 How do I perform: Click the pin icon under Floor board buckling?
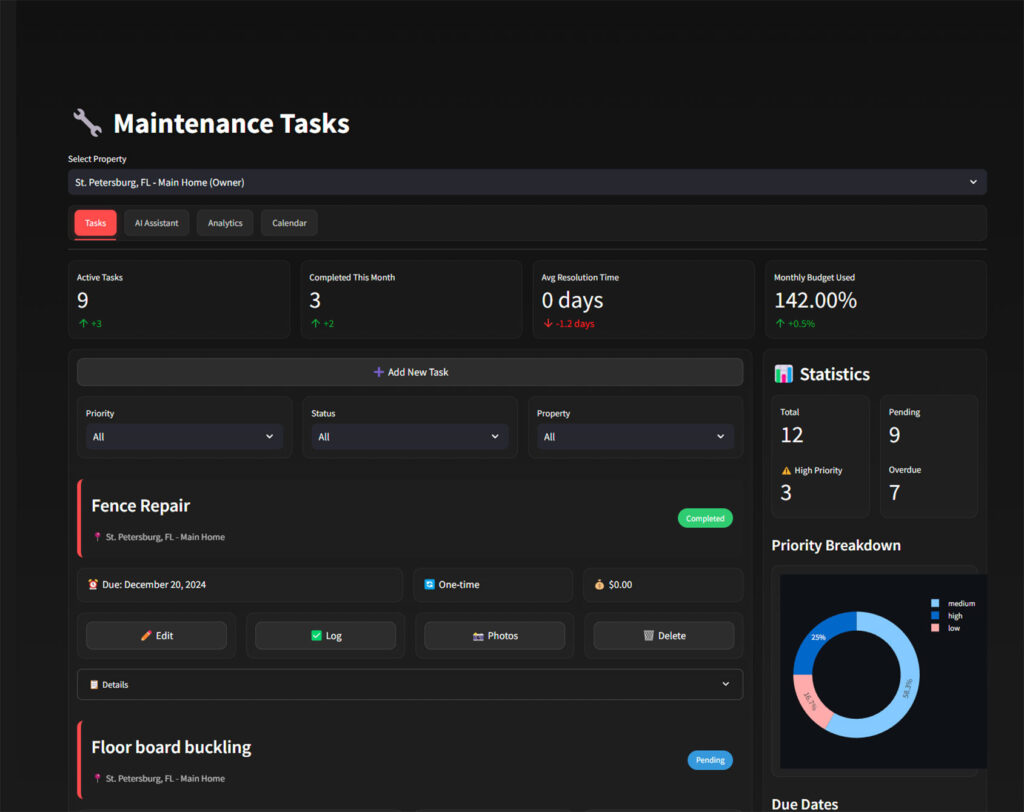coord(97,778)
